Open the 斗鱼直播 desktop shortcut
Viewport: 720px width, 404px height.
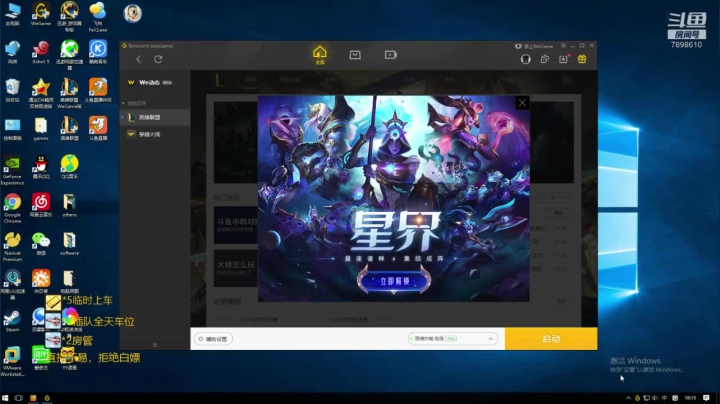pos(98,129)
